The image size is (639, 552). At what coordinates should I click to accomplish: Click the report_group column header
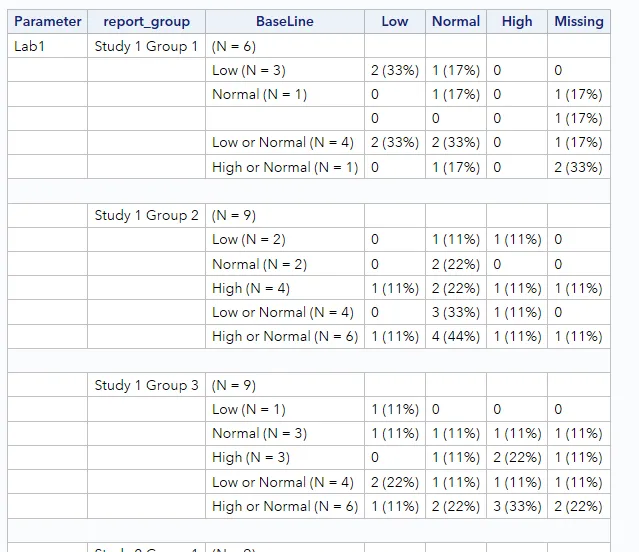tap(146, 21)
